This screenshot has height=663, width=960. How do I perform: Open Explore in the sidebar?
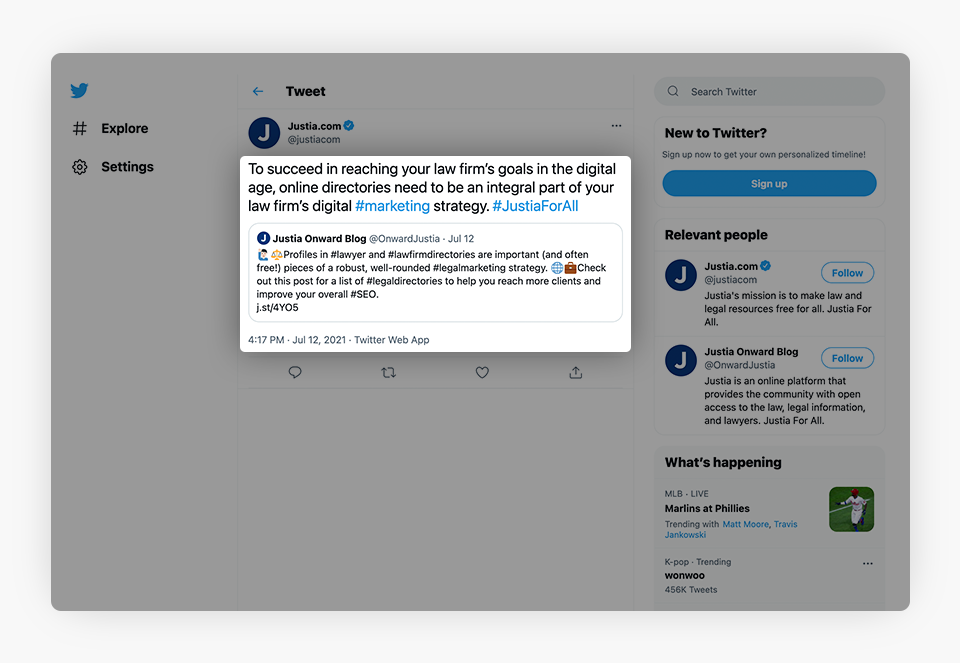[124, 128]
